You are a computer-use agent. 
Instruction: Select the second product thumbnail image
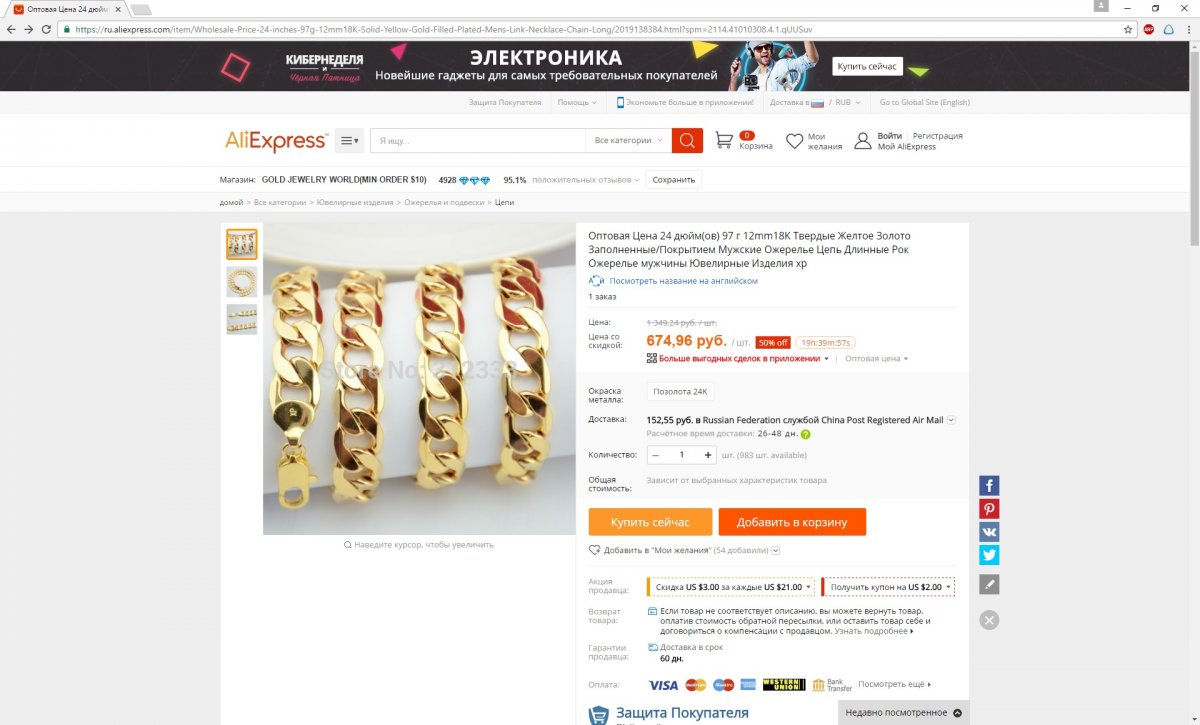tap(241, 281)
